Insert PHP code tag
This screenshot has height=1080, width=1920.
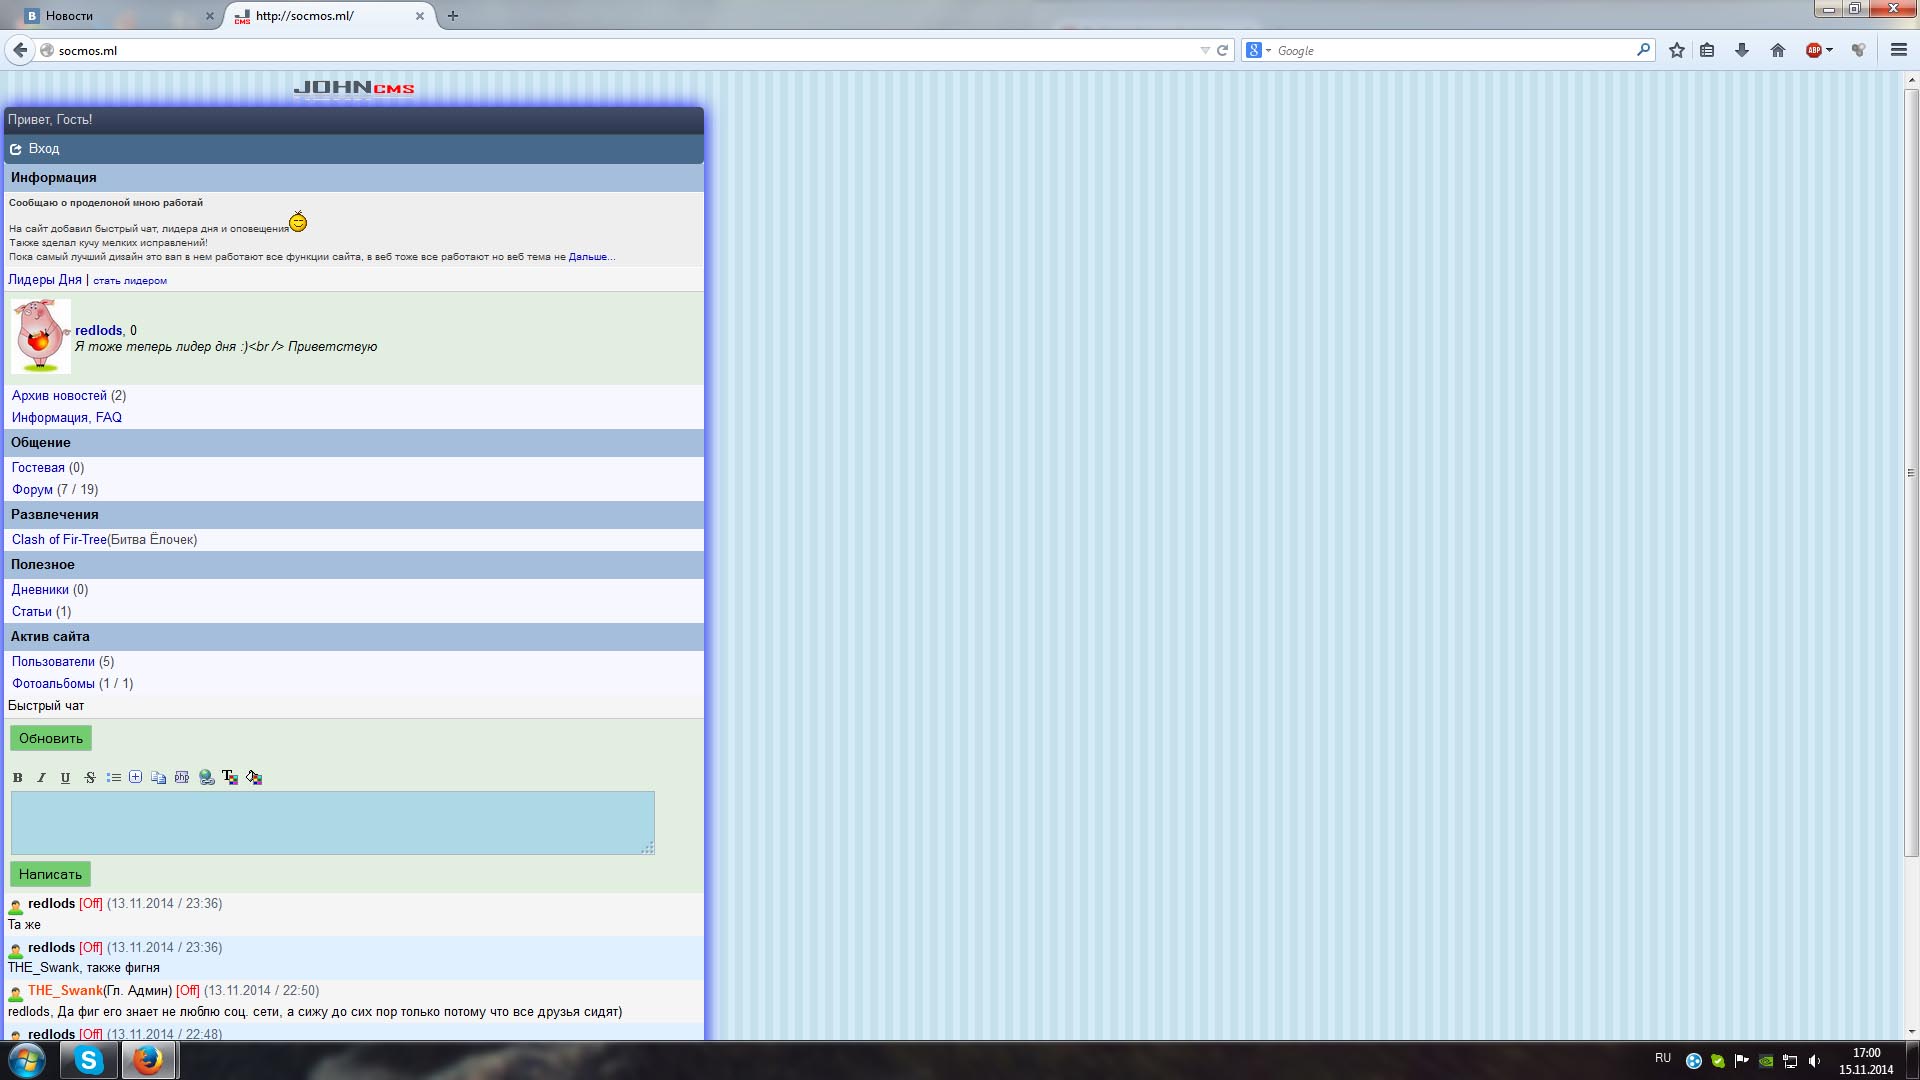tap(182, 777)
